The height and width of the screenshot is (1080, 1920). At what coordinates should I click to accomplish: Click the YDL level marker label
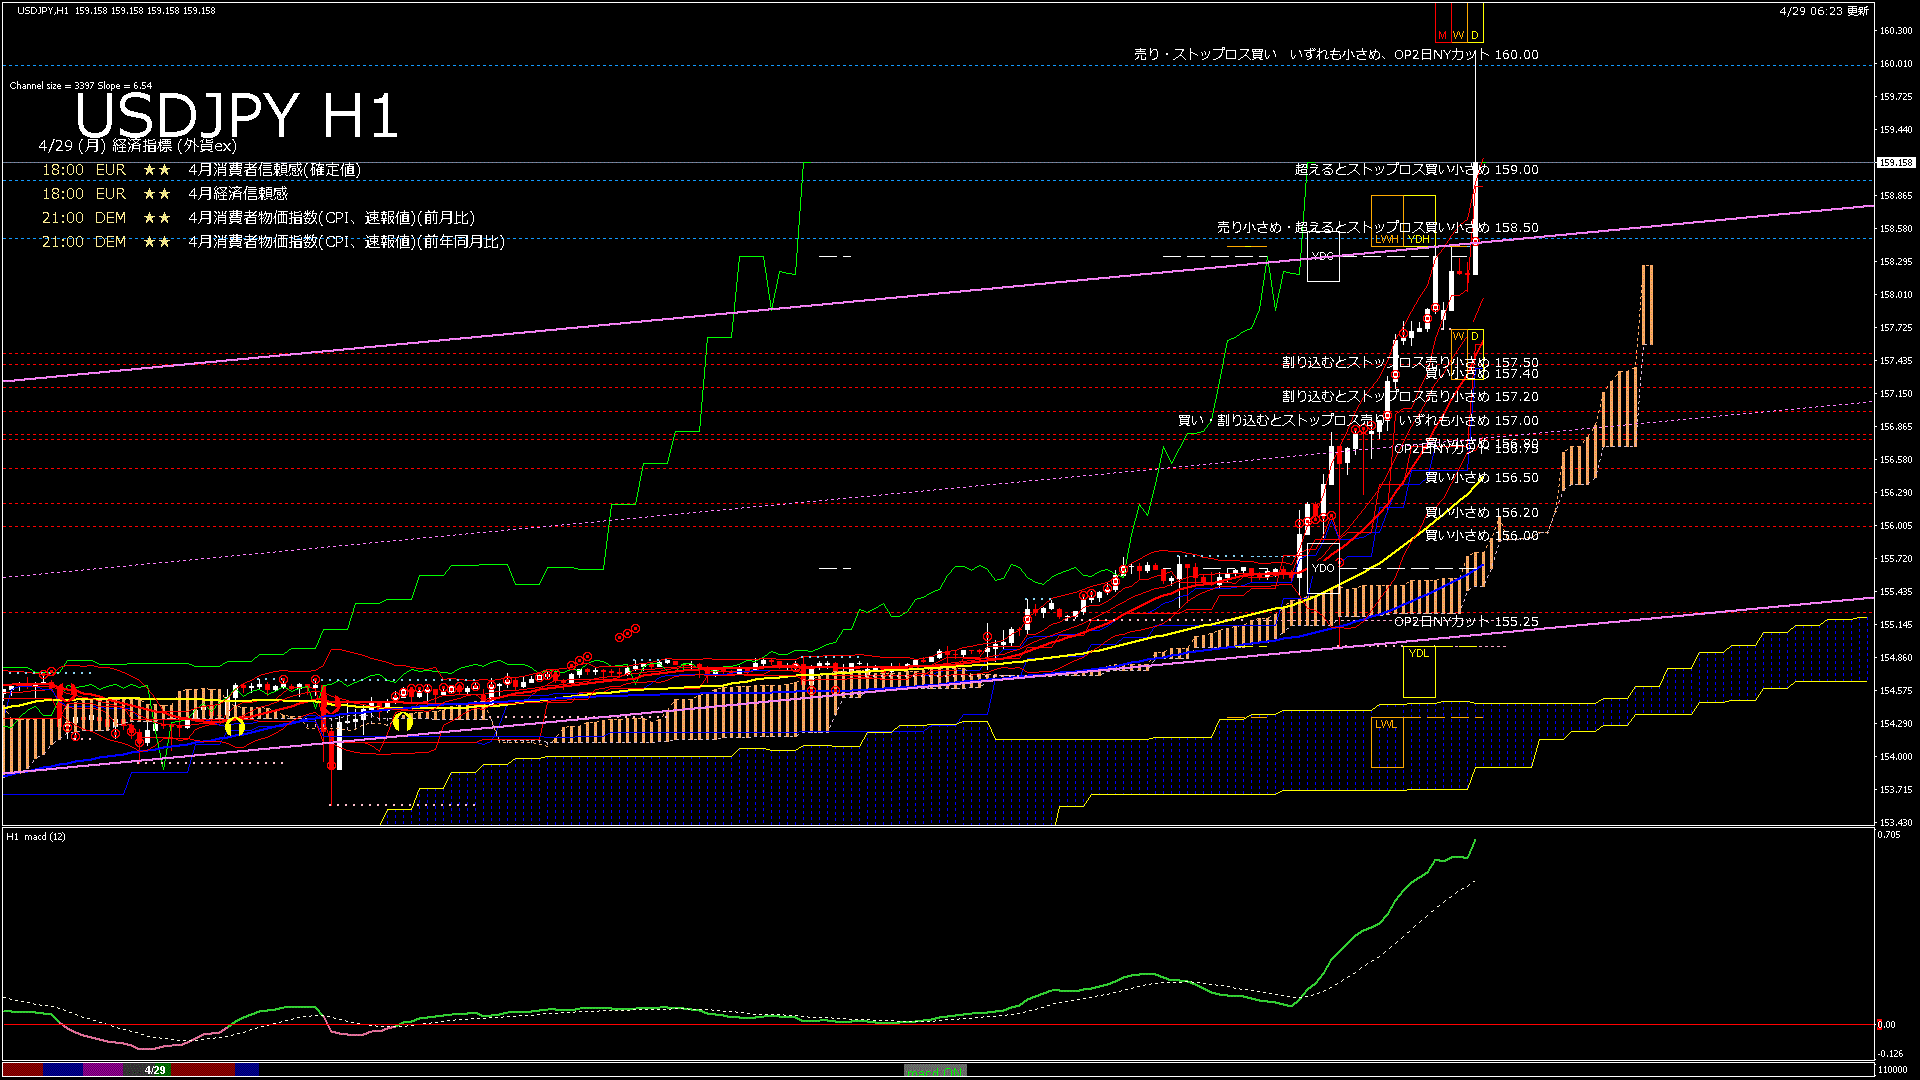[x=1418, y=653]
